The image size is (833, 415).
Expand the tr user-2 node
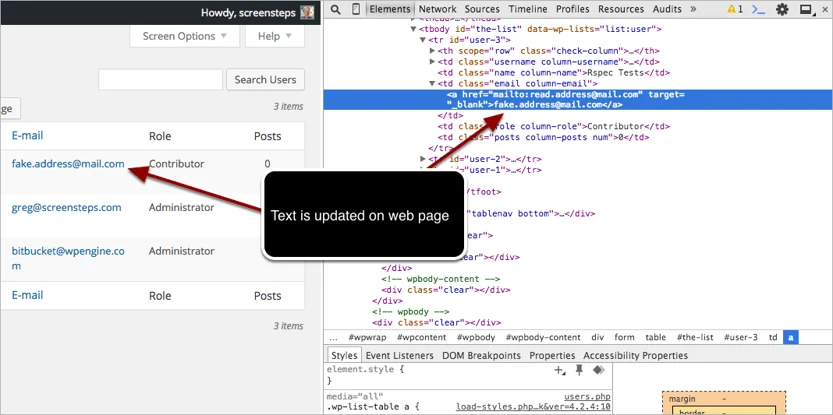click(x=423, y=159)
